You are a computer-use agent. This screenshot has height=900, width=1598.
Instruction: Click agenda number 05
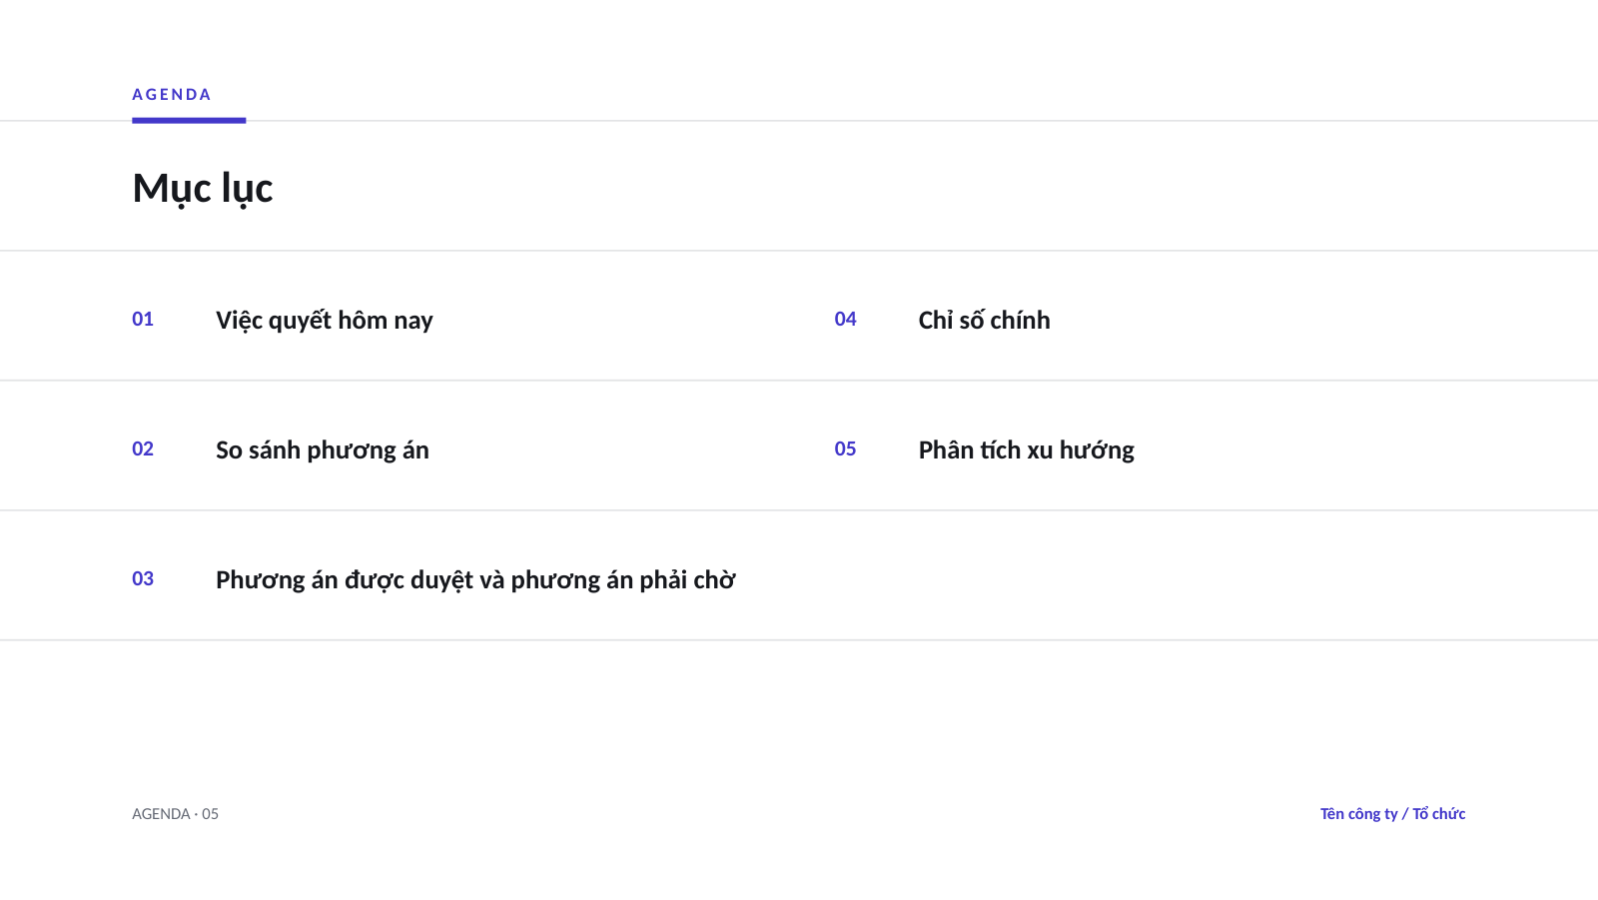[846, 449]
